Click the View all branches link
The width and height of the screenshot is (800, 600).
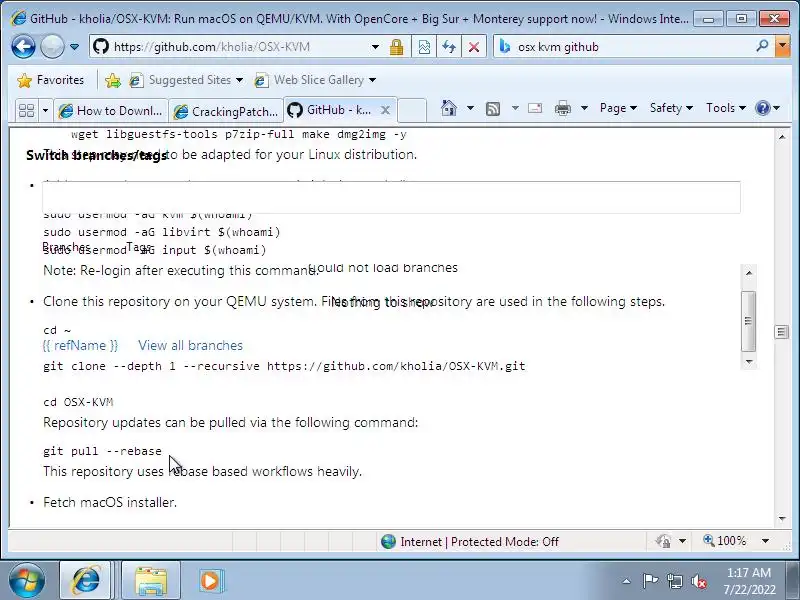[x=190, y=345]
